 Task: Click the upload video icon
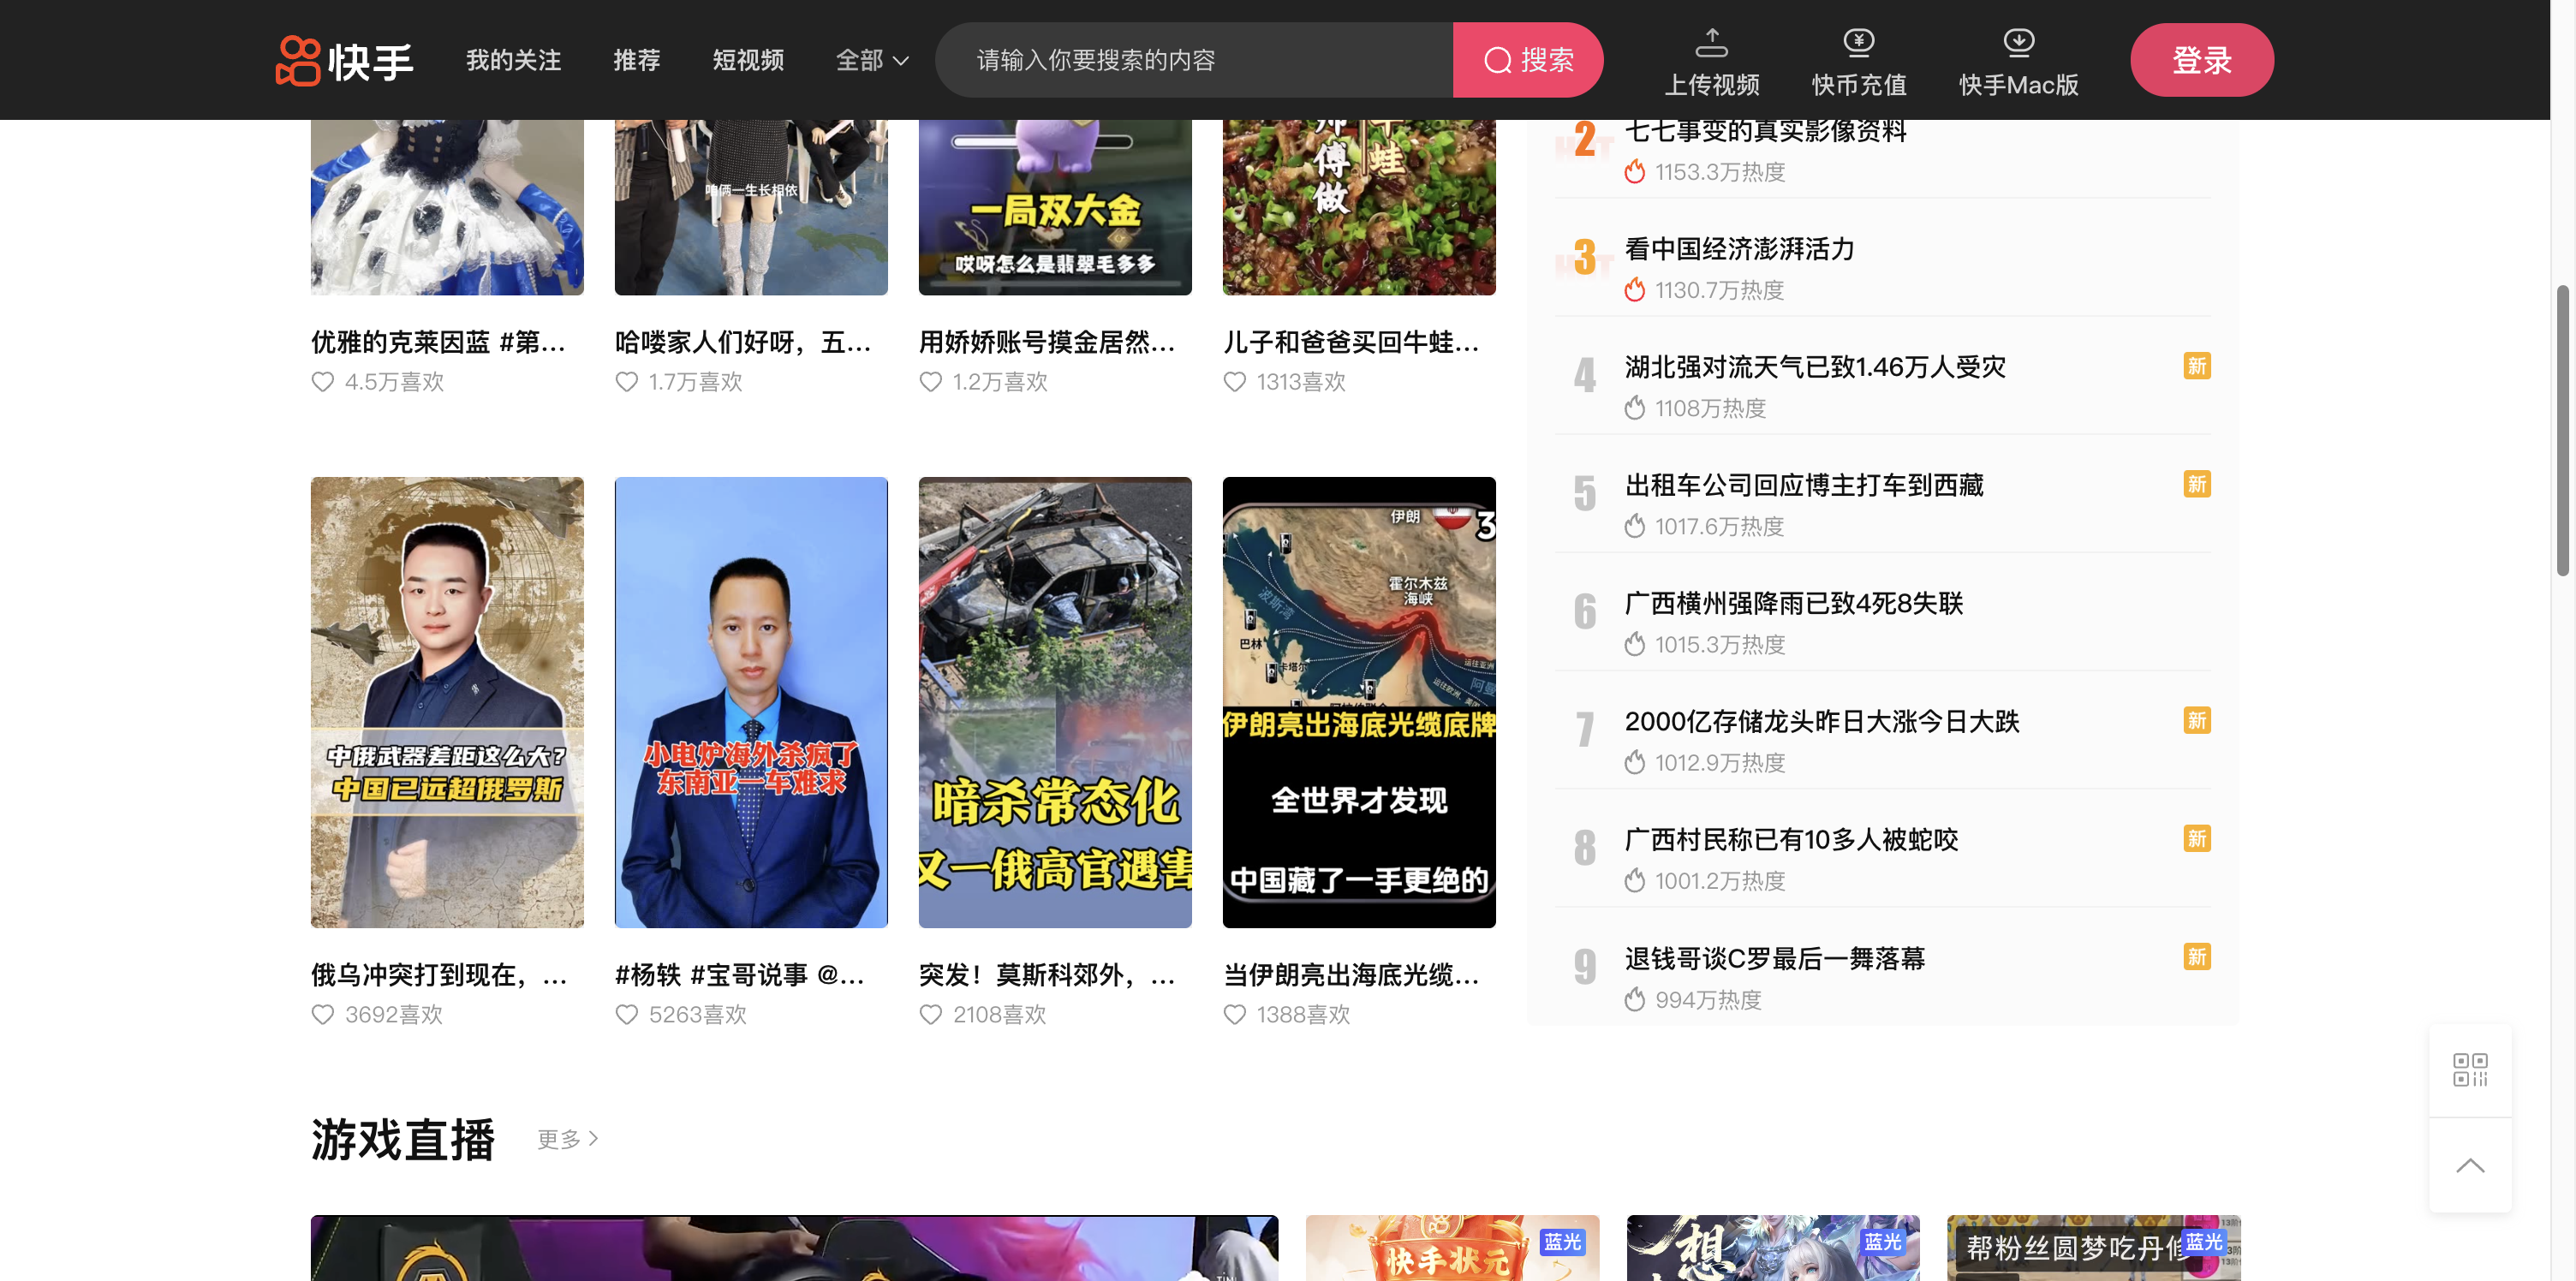pyautogui.click(x=1711, y=42)
